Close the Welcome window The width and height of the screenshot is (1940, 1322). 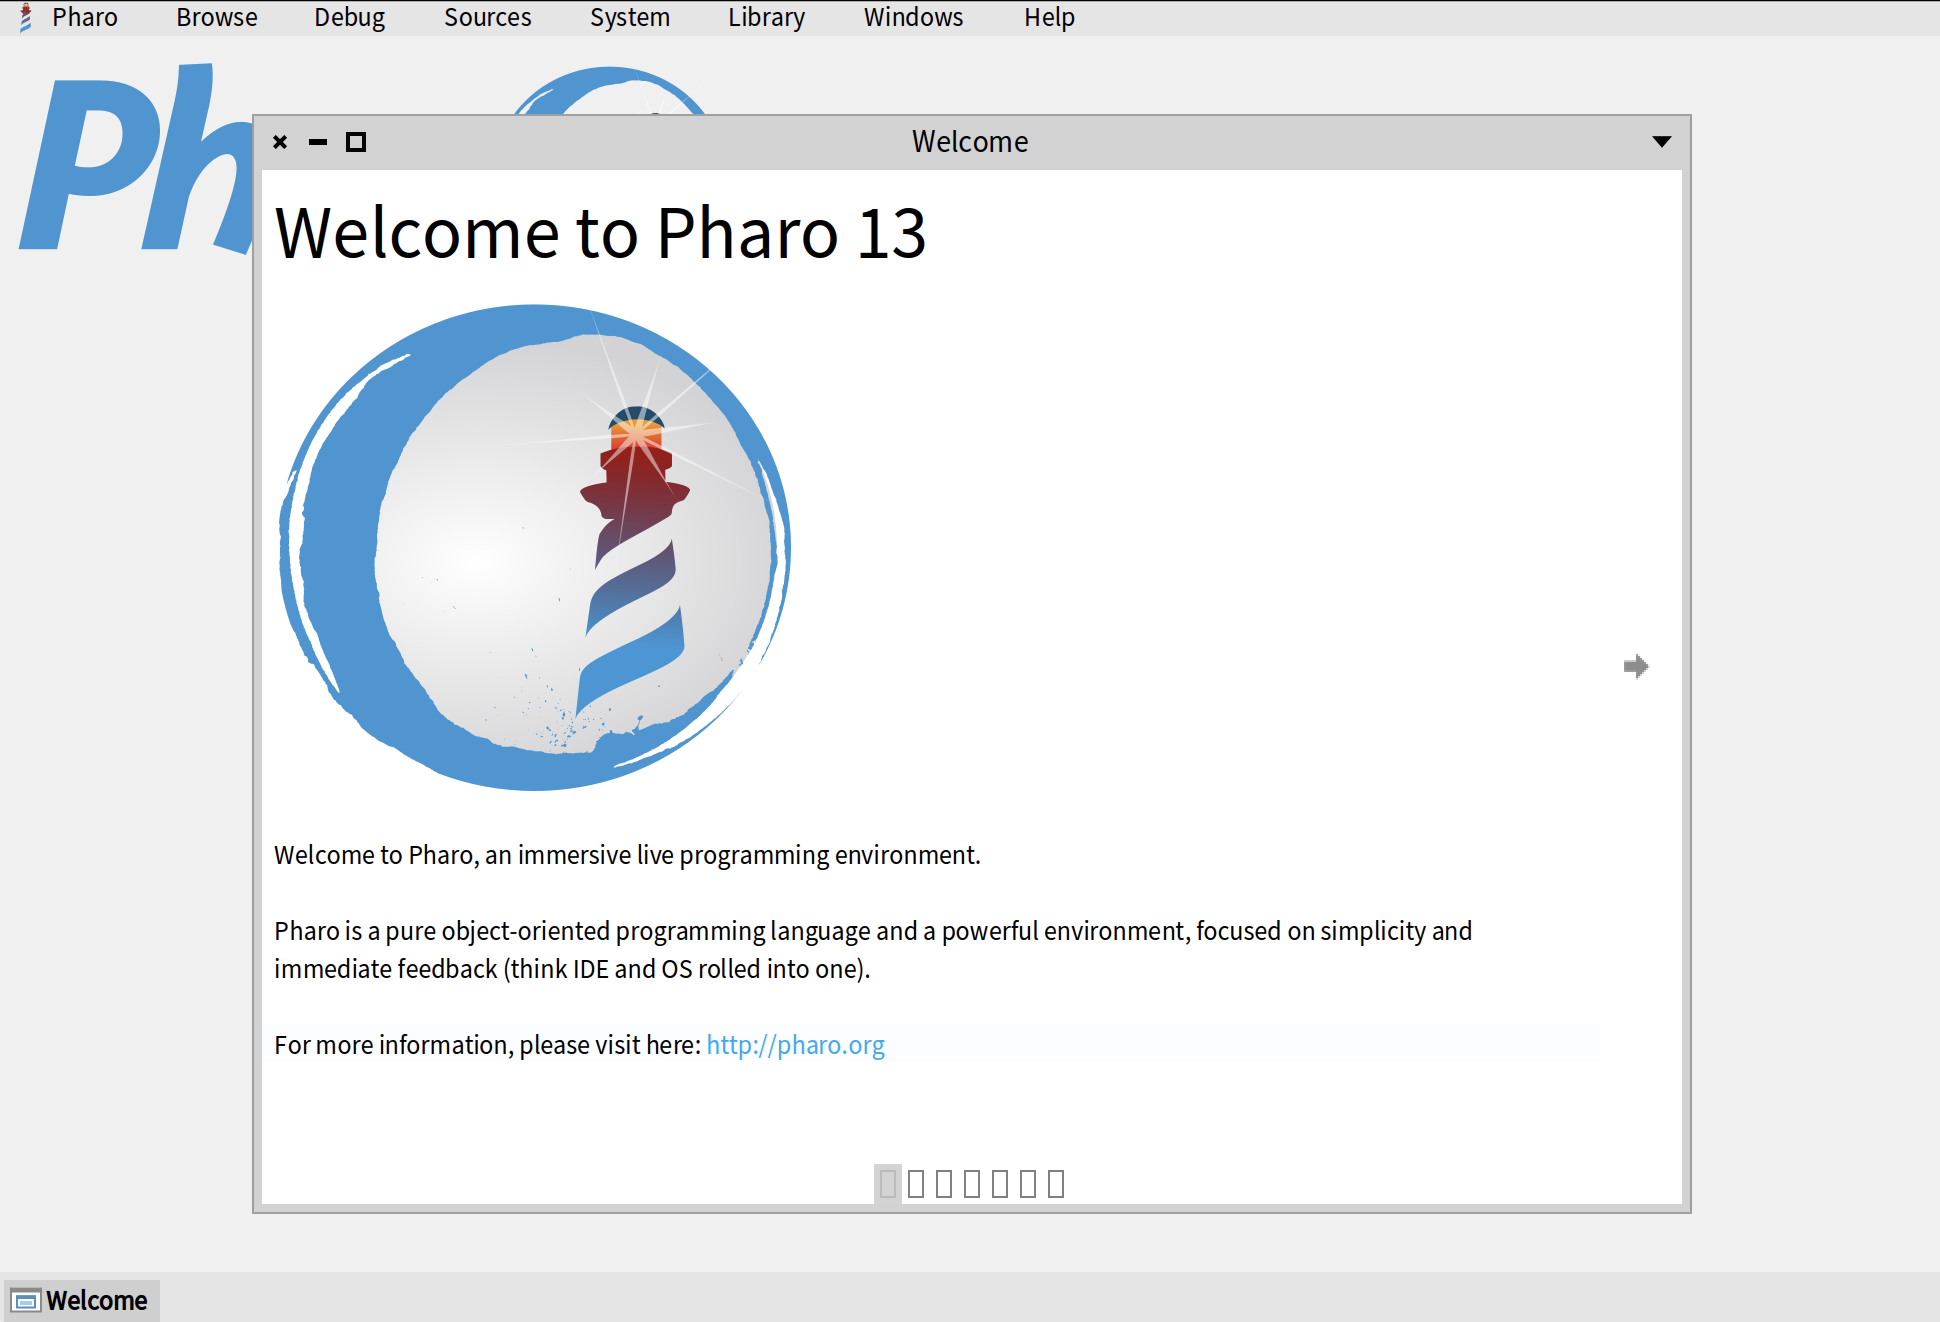pyautogui.click(x=280, y=142)
